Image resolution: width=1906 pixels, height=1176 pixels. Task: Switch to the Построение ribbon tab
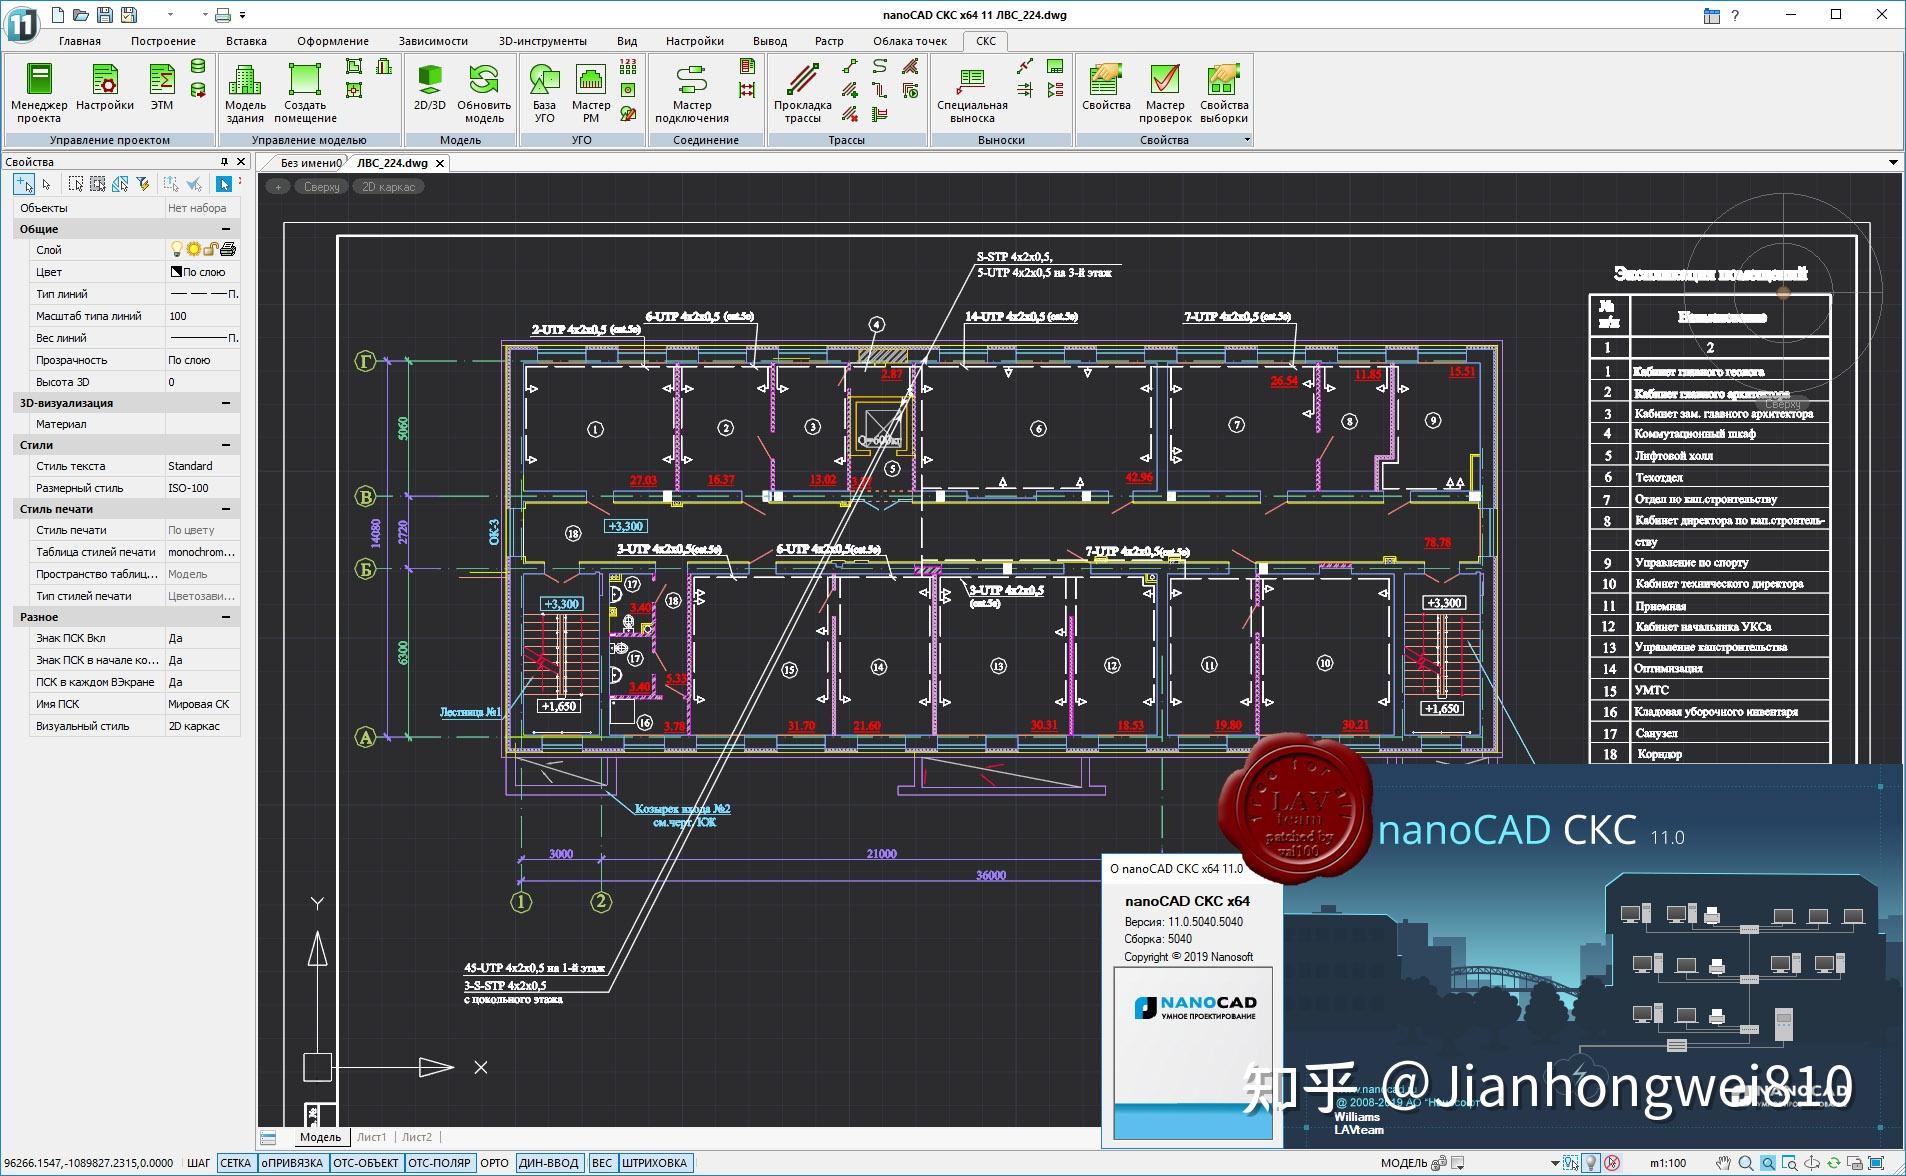click(163, 41)
